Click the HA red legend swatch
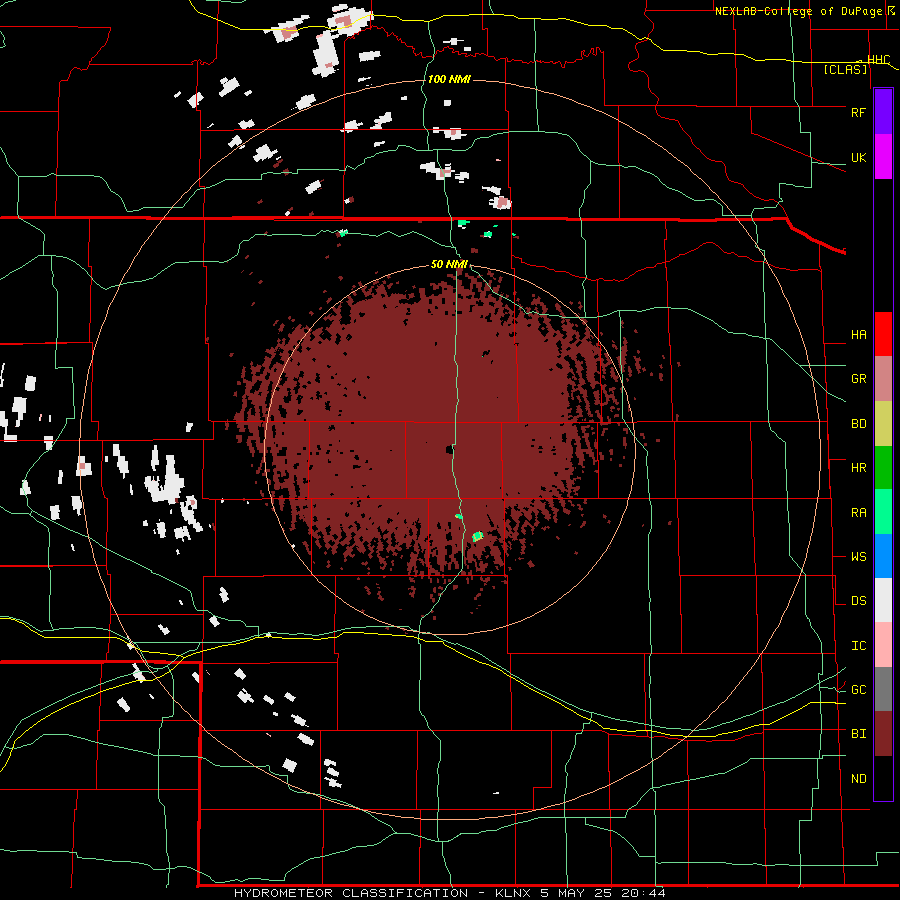Viewport: 900px width, 900px height. (x=883, y=334)
